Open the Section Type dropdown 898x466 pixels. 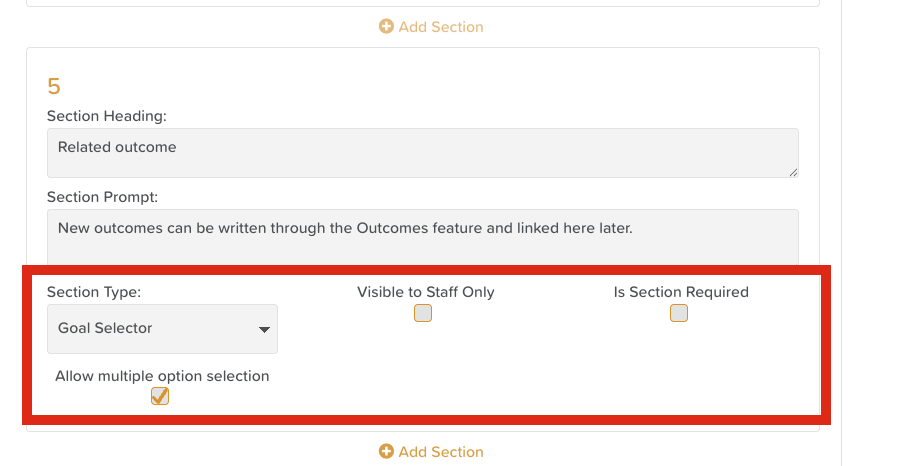tap(162, 329)
